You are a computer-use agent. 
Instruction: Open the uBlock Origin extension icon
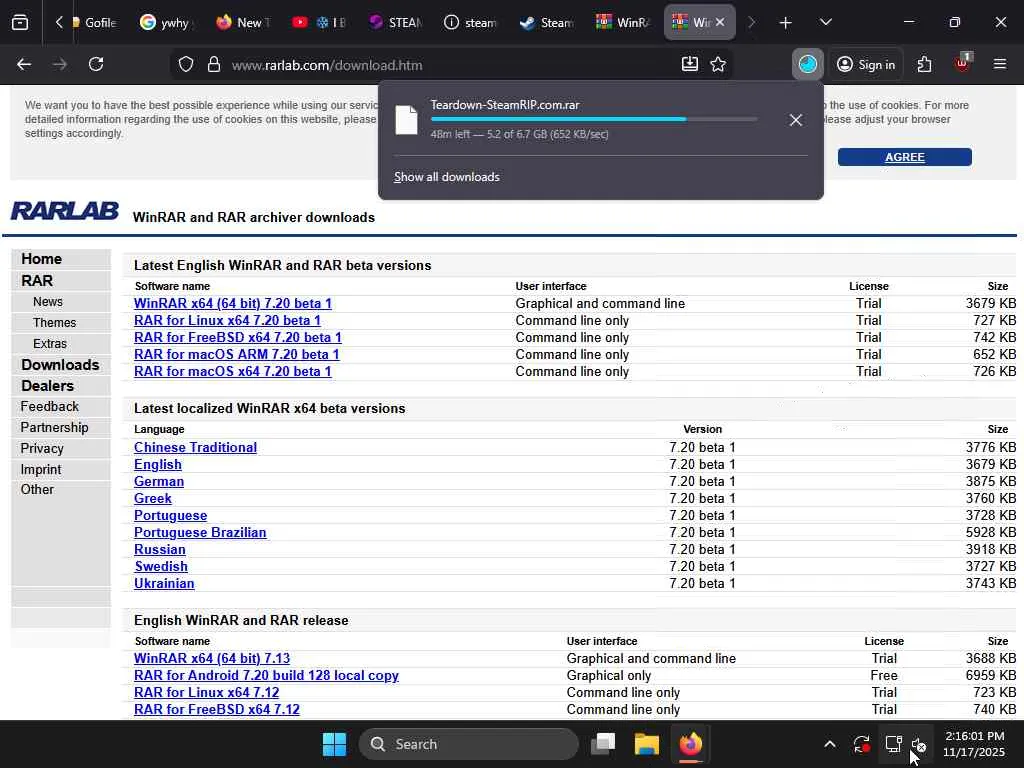point(962,63)
